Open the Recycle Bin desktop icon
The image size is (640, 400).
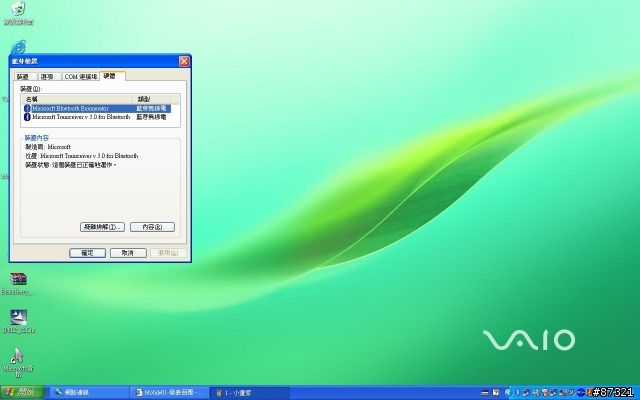[x=18, y=13]
